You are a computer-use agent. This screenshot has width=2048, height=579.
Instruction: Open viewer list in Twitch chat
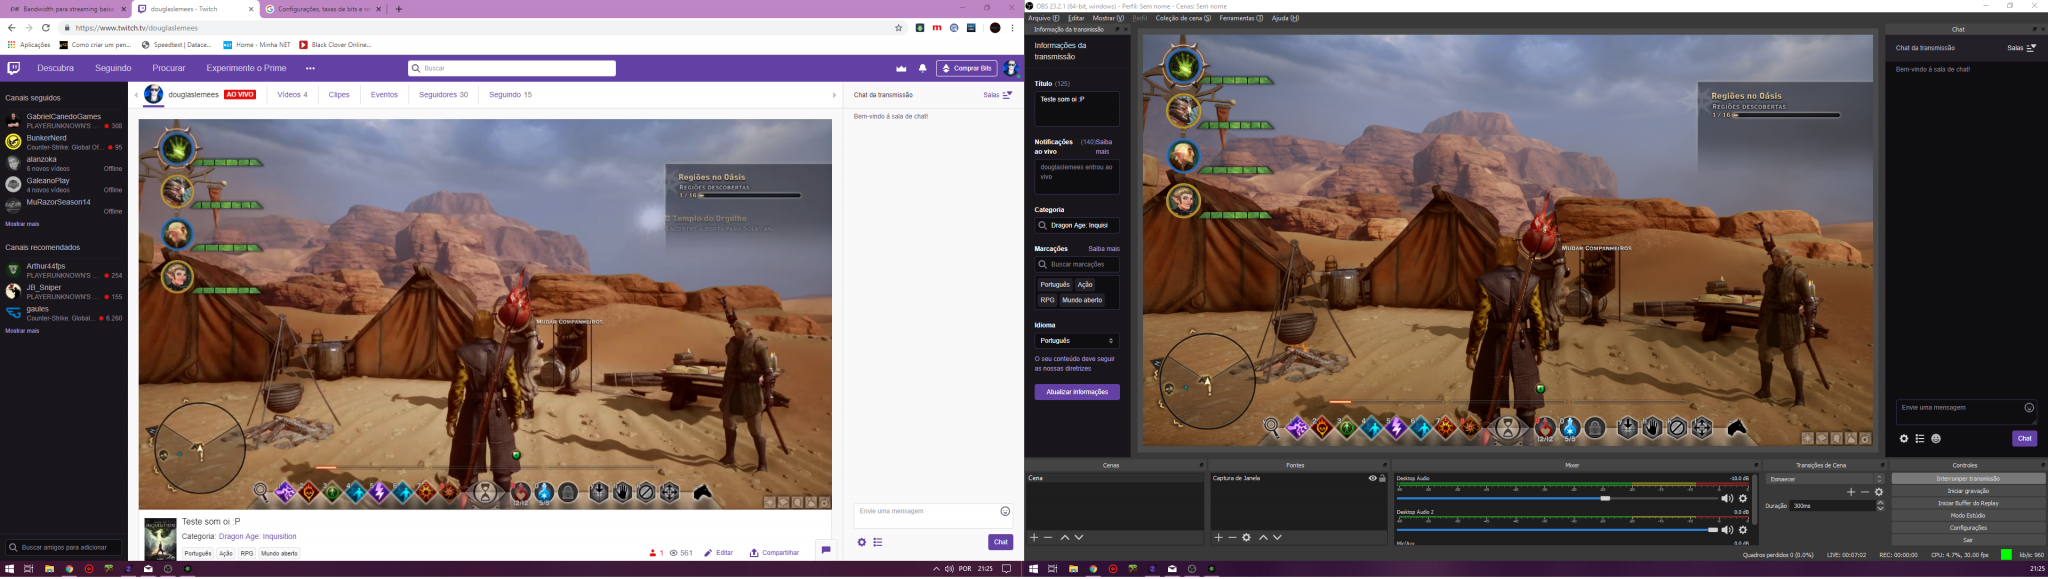(x=878, y=542)
